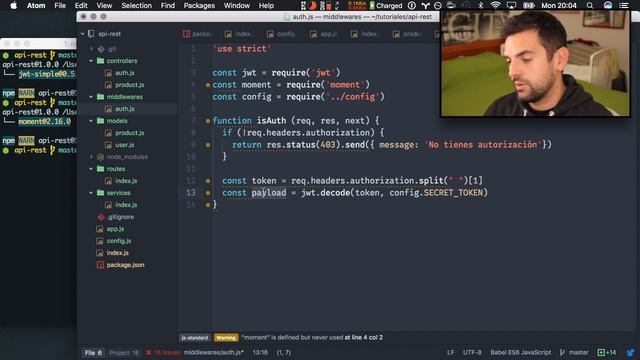Click the bird icon in status bar
This screenshot has height=360, width=640.
tap(630, 352)
